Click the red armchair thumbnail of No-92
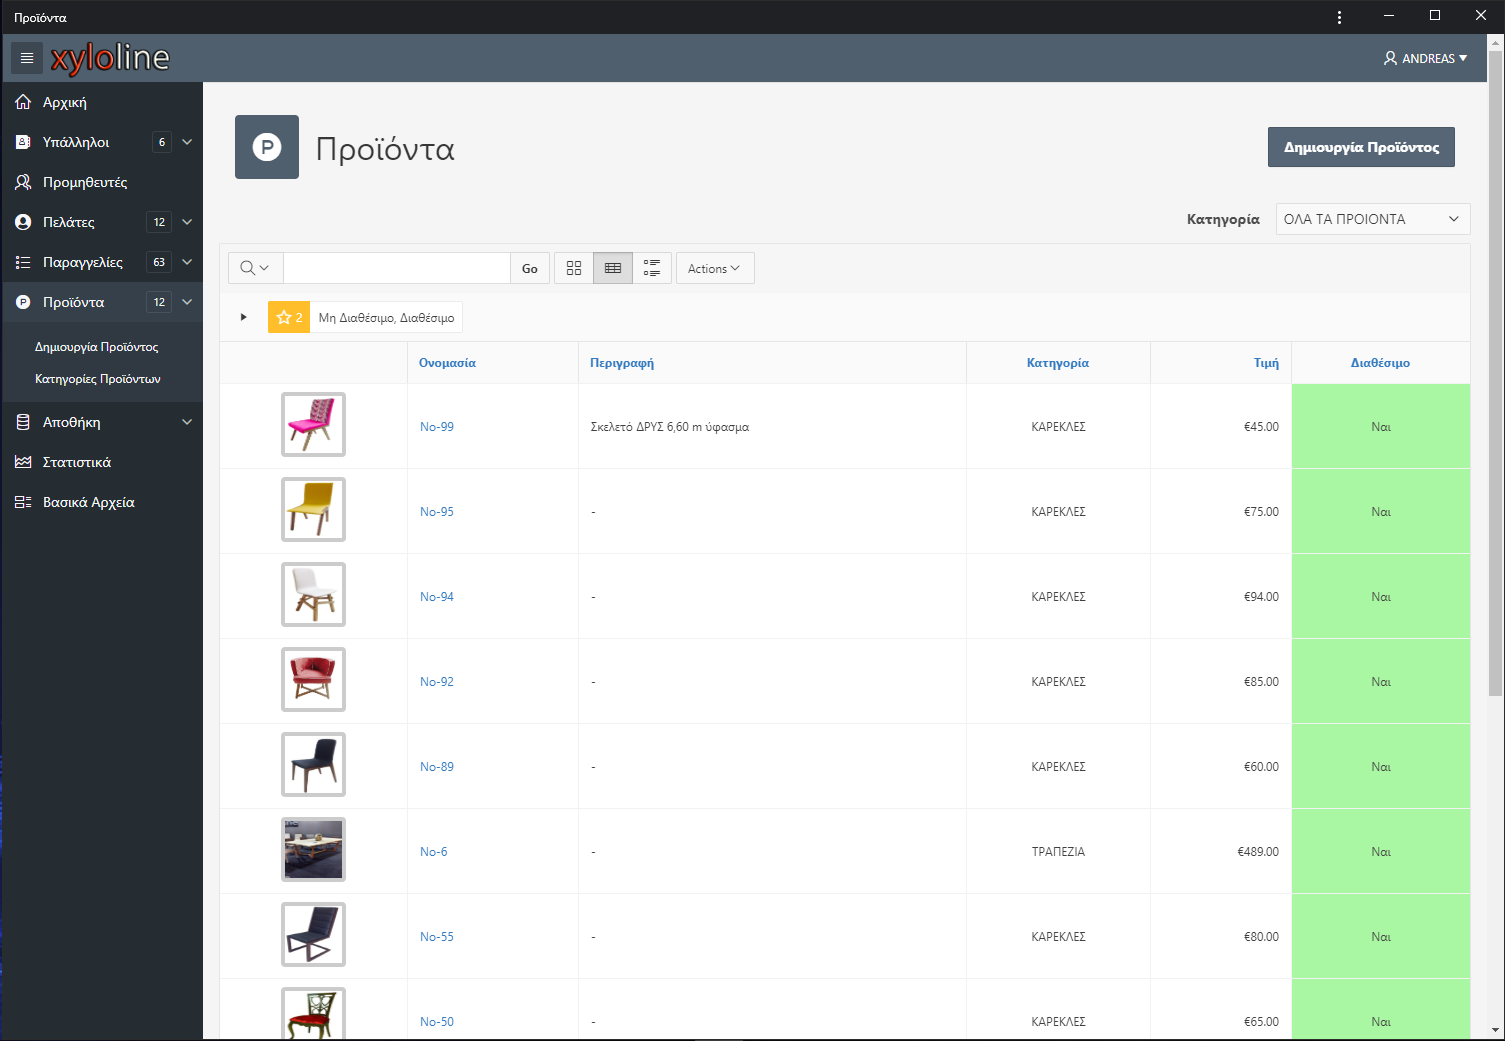Viewport: 1505px width, 1041px height. coord(313,679)
